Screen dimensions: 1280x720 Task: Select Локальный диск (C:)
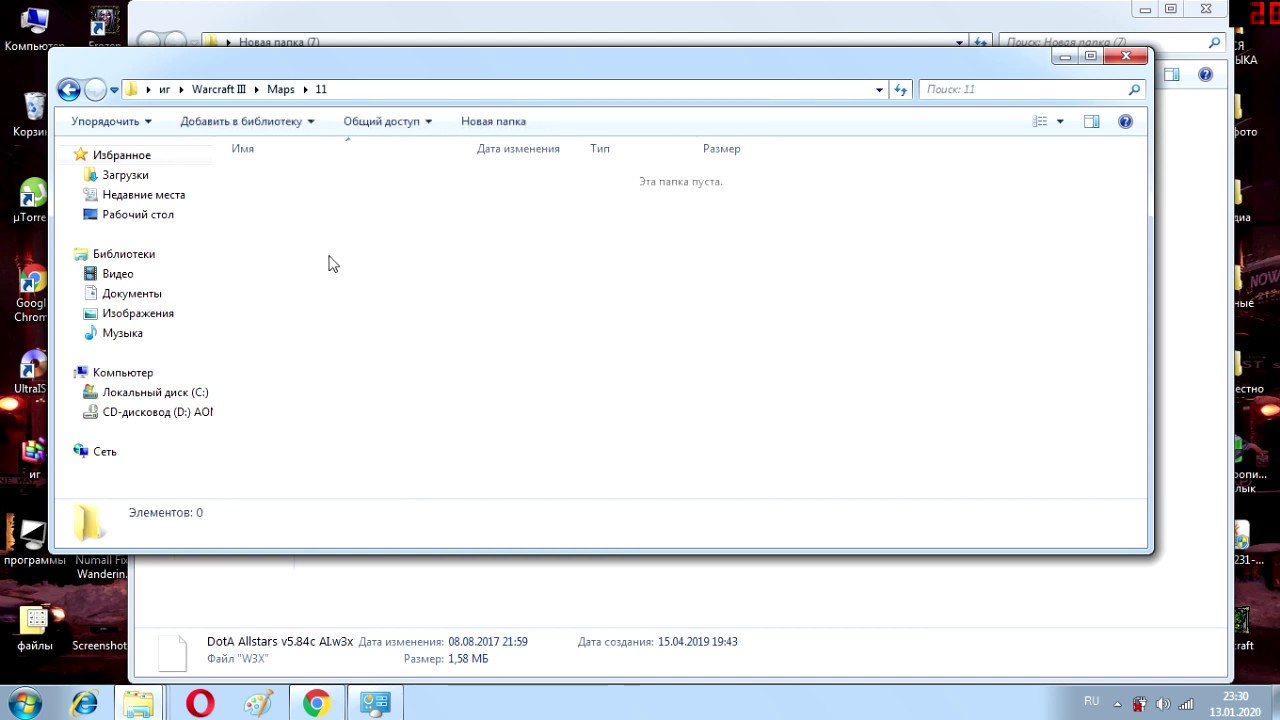point(155,393)
